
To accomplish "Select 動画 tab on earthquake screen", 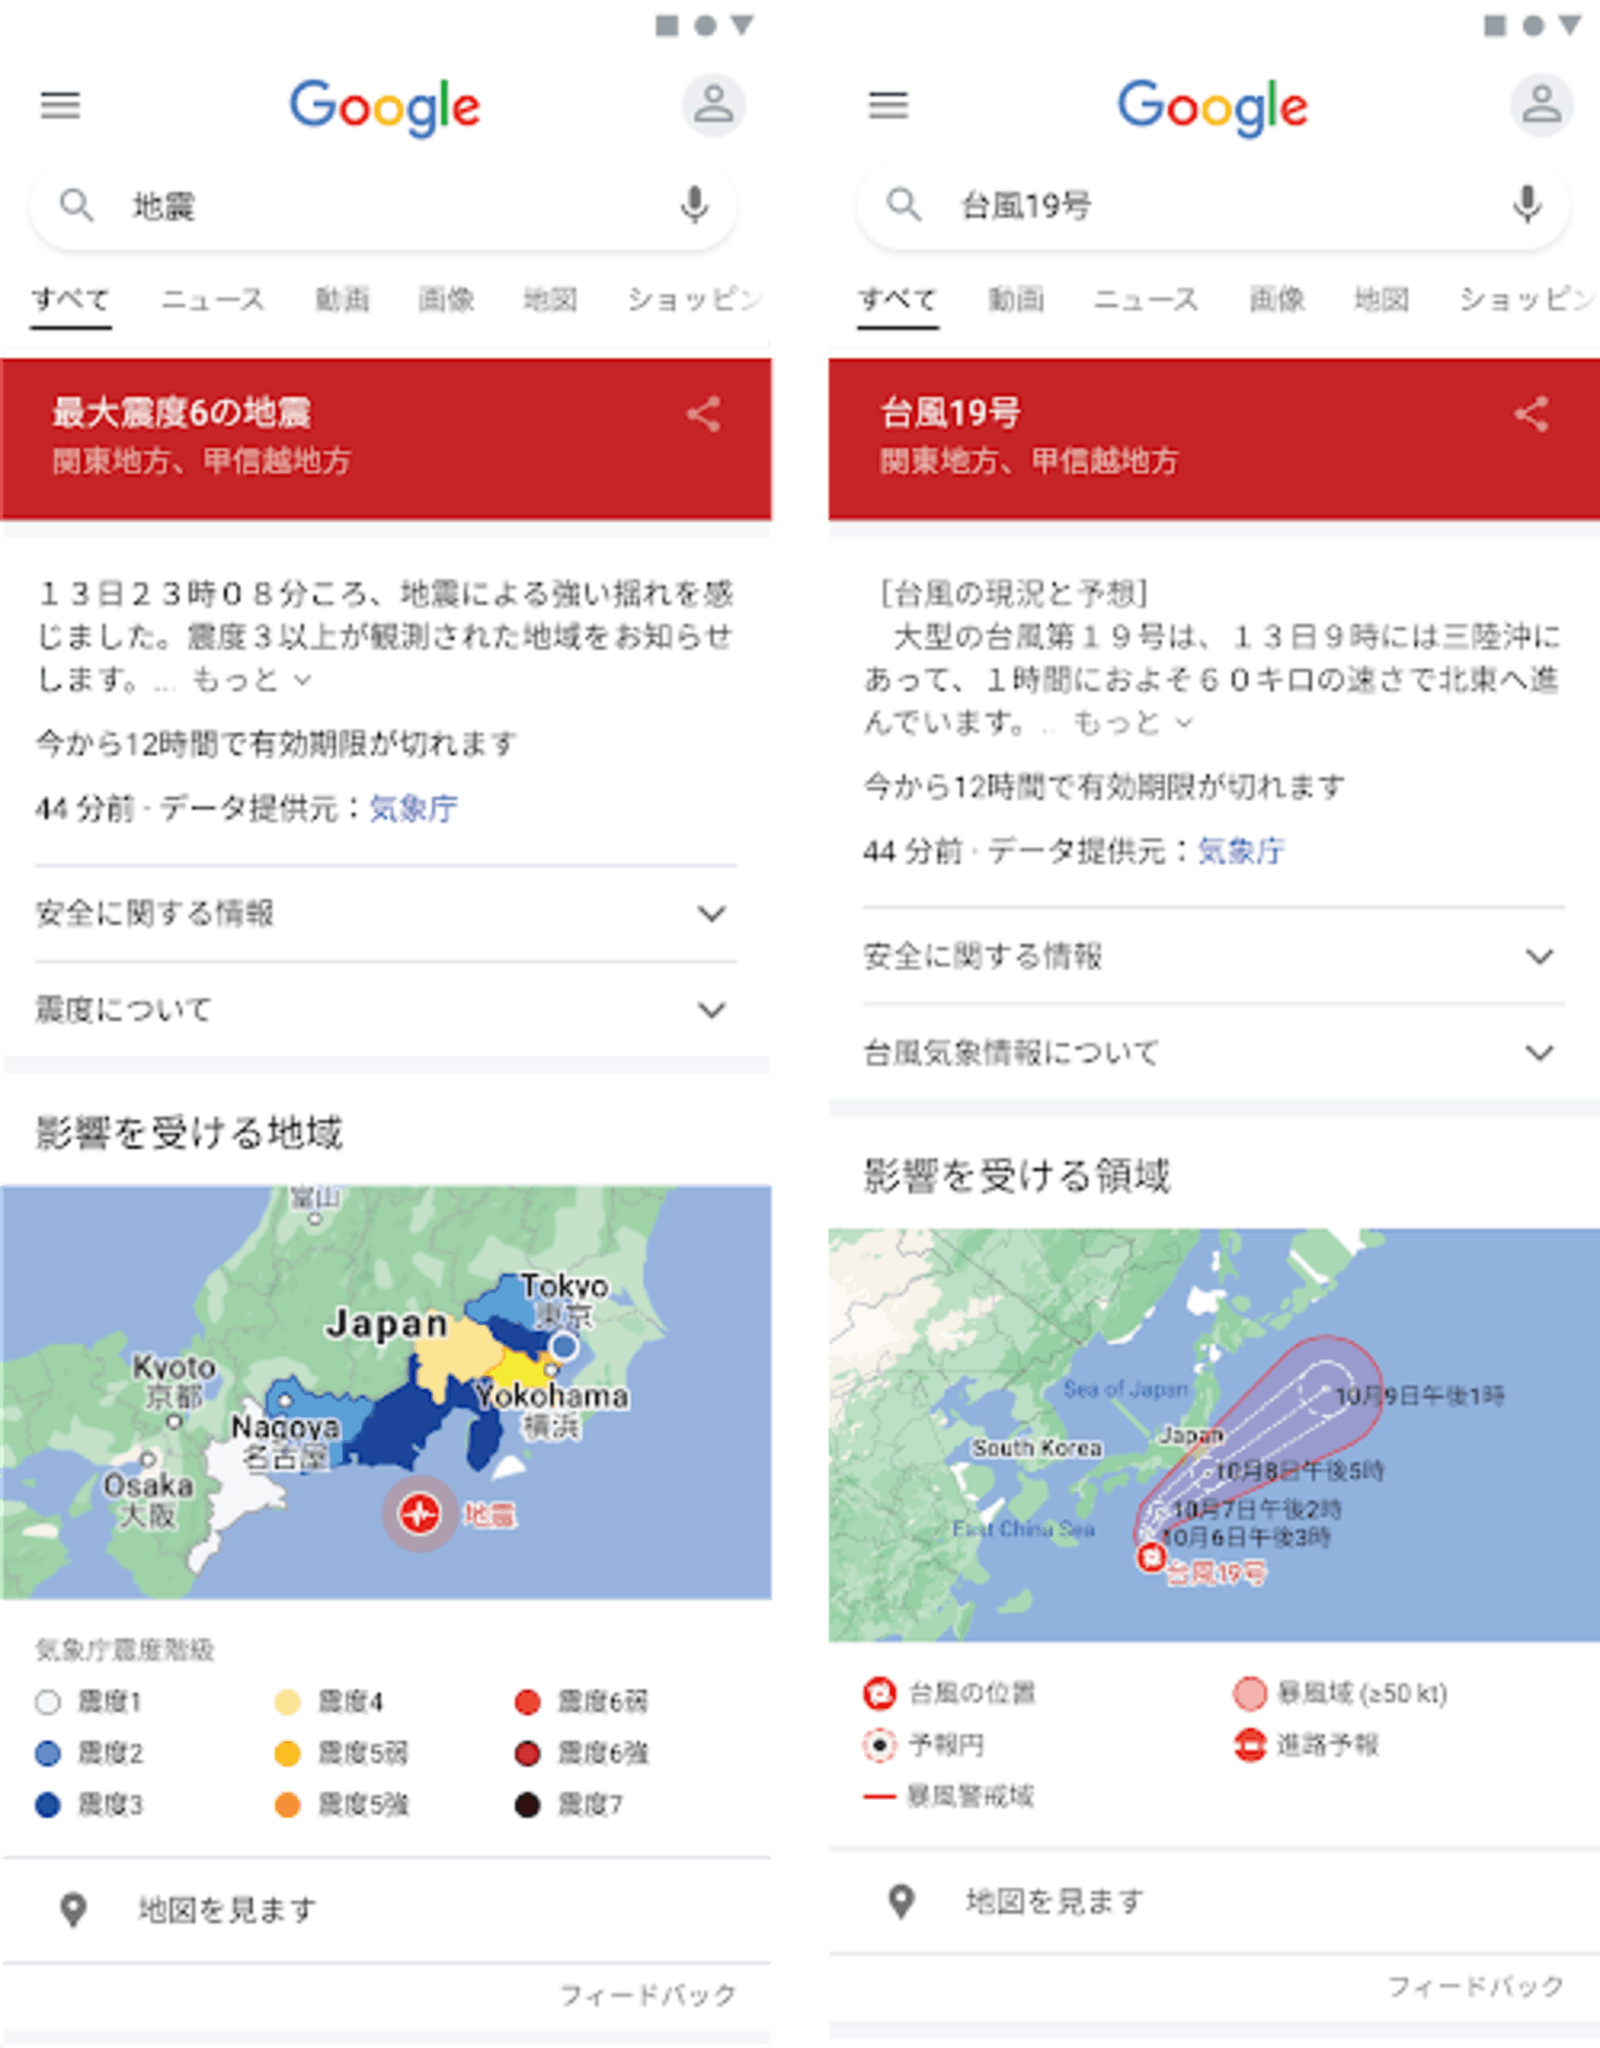I will coord(343,299).
